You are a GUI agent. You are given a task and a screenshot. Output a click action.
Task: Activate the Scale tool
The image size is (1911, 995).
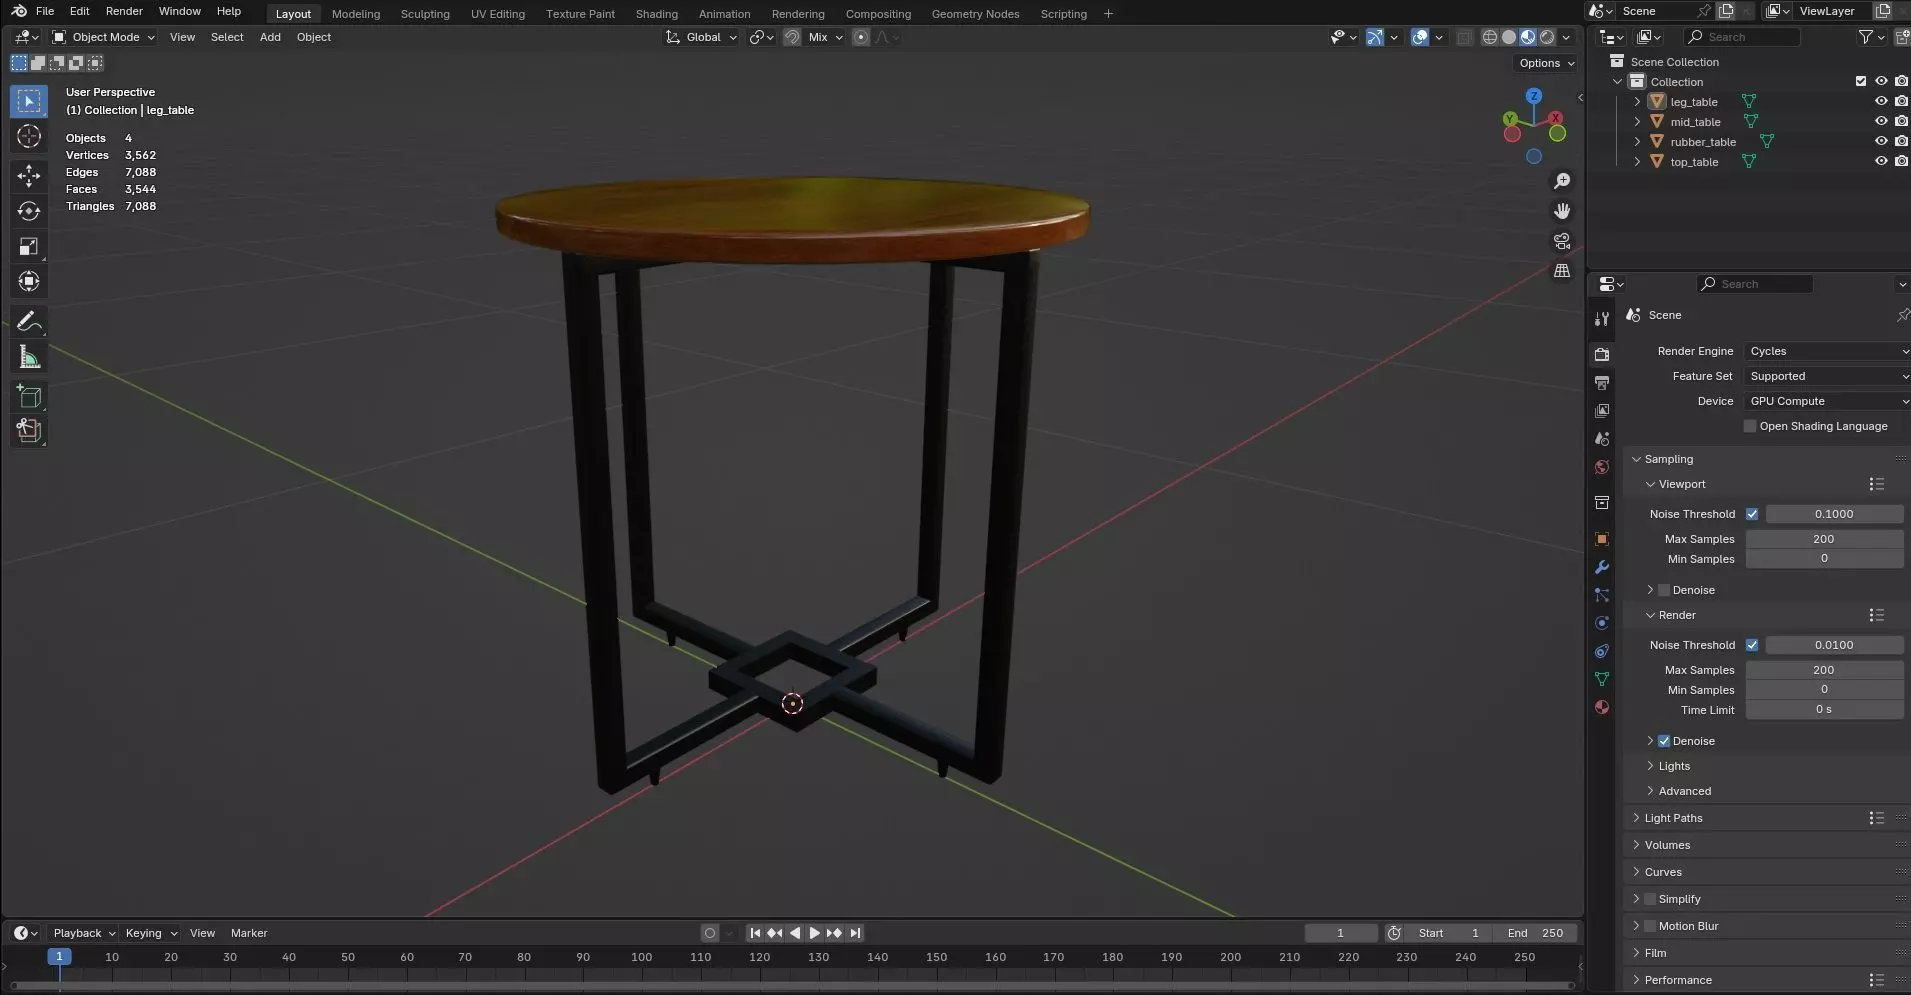tap(29, 246)
